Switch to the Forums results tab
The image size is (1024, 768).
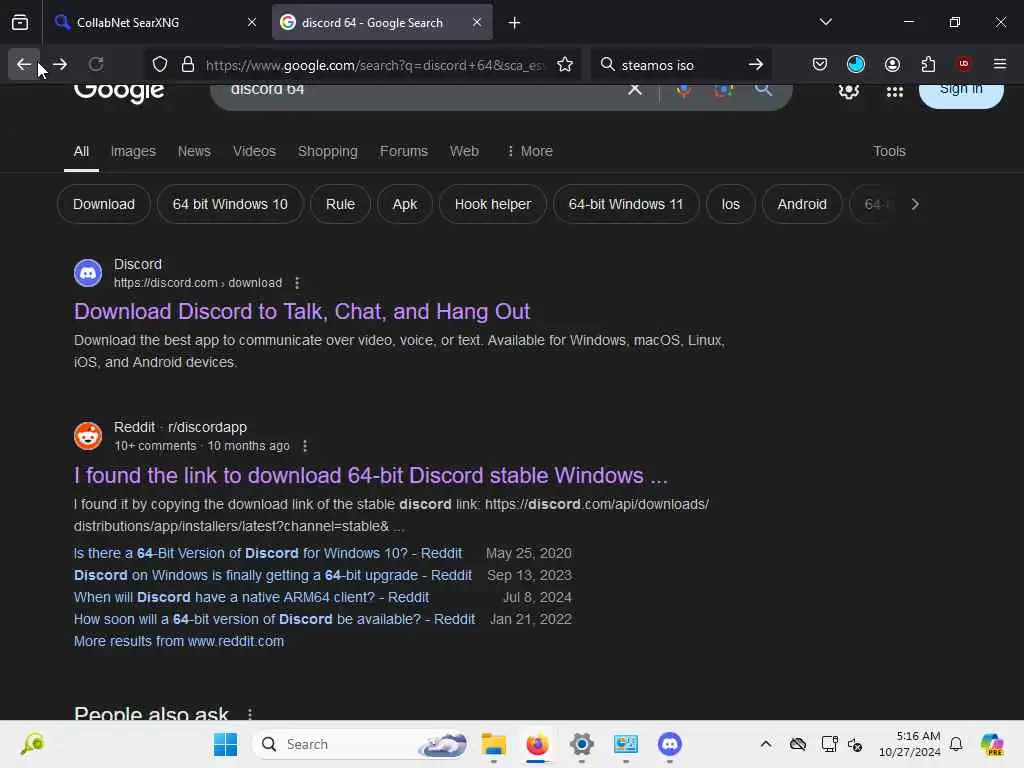click(x=404, y=152)
